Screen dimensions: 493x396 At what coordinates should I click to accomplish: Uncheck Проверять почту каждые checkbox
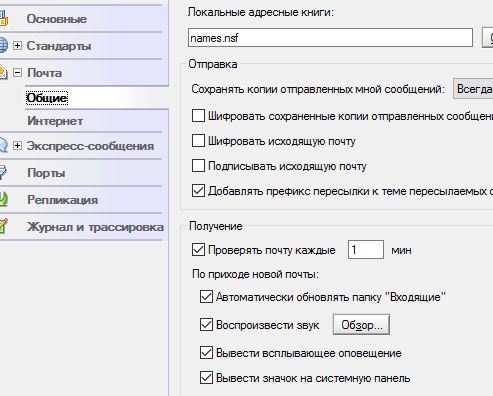pos(198,250)
